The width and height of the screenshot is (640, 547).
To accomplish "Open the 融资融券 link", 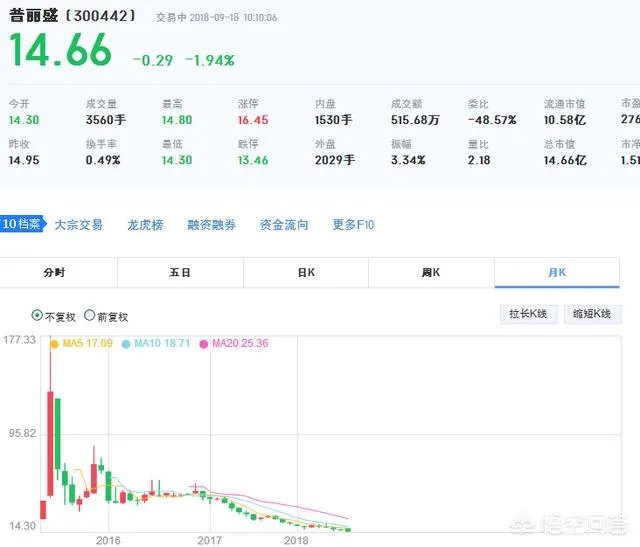I will click(x=211, y=225).
